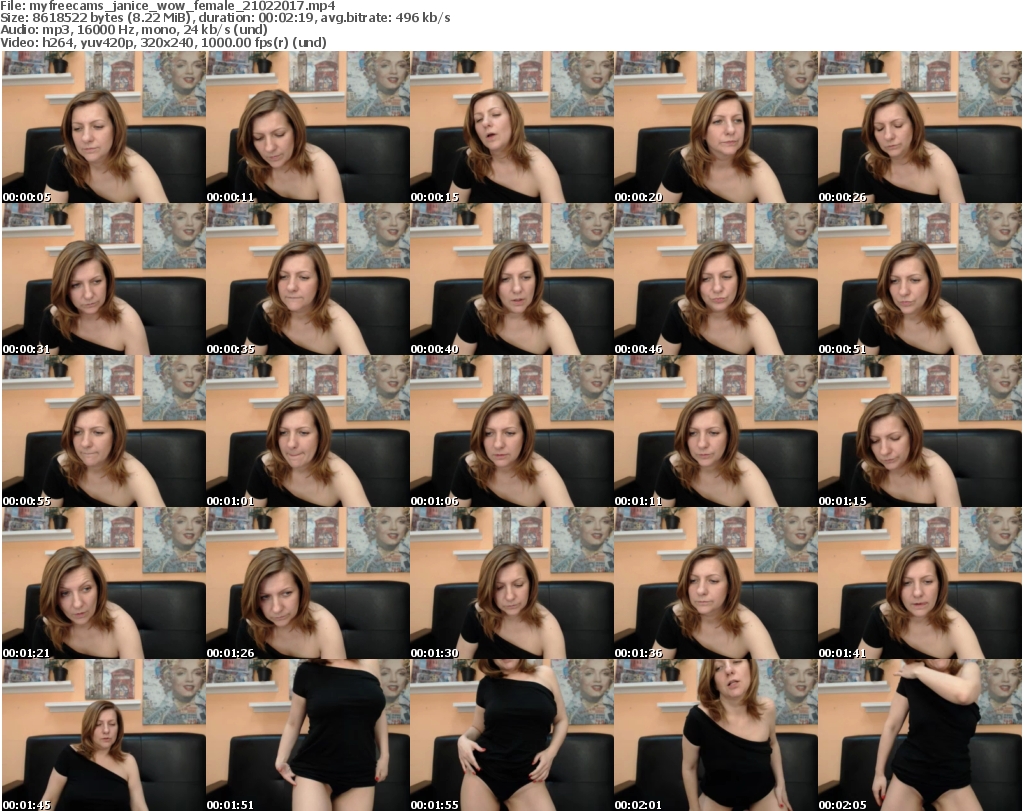View the thumbnail at 00:01:51

(308, 735)
